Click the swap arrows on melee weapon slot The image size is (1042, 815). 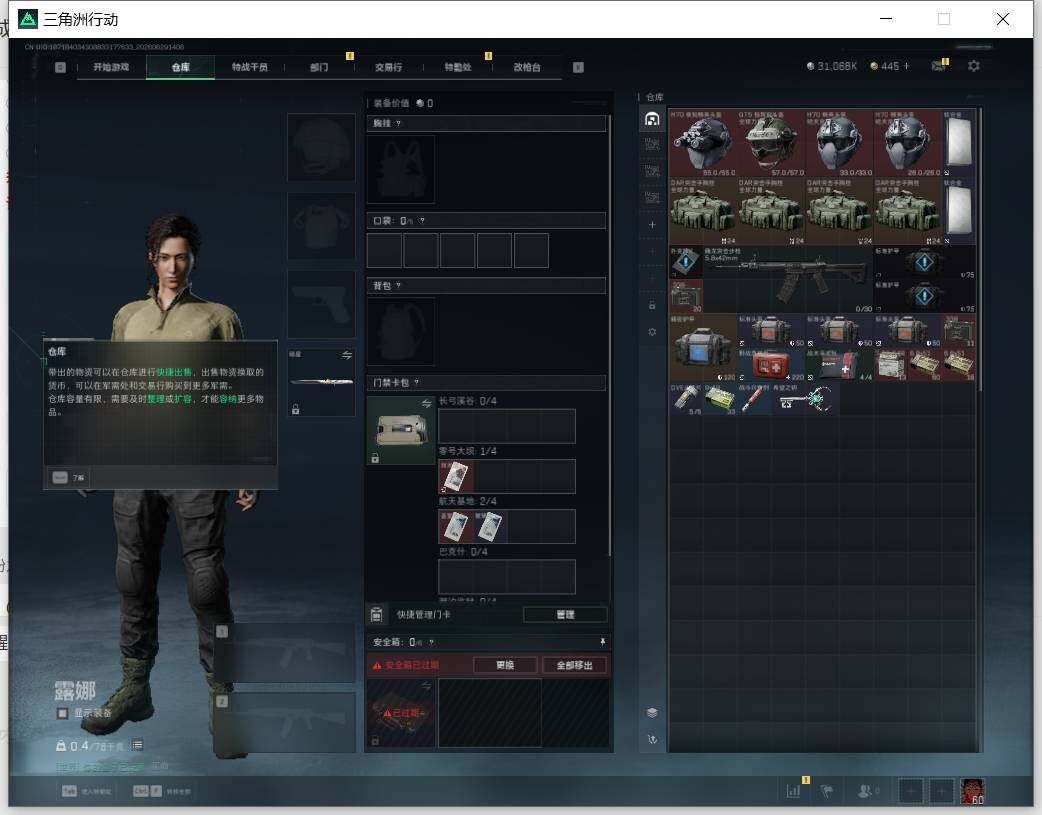coord(347,356)
